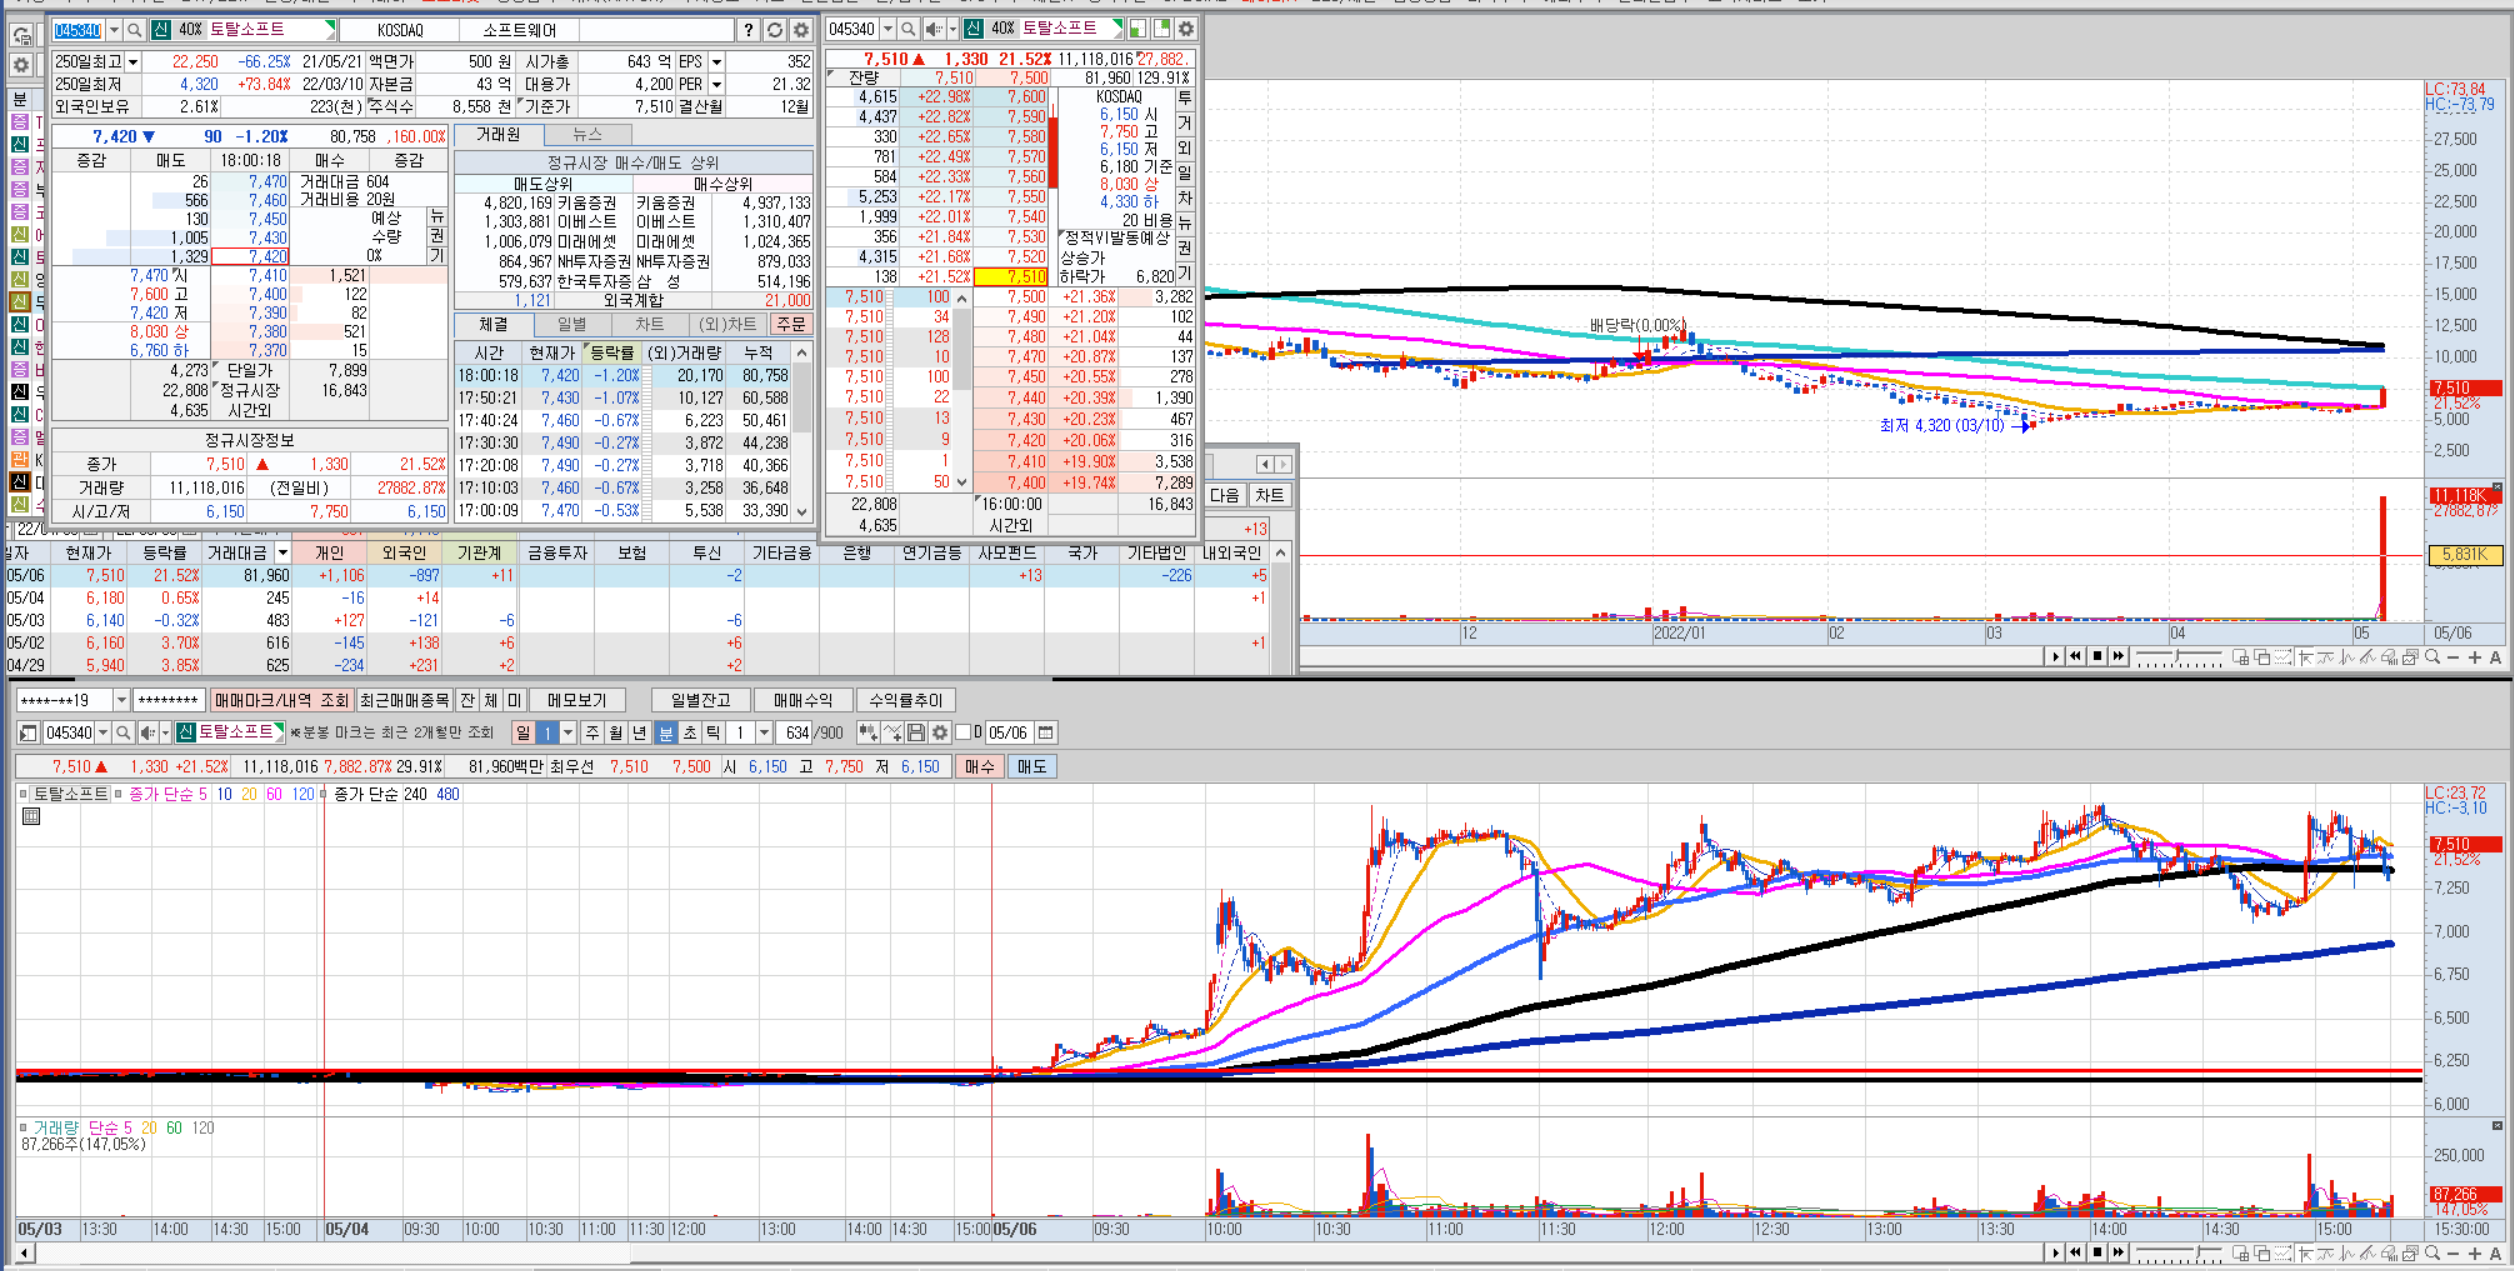The height and width of the screenshot is (1271, 2514).
Task: Click the A text icon below upper chart
Action: pyautogui.click(x=2495, y=657)
